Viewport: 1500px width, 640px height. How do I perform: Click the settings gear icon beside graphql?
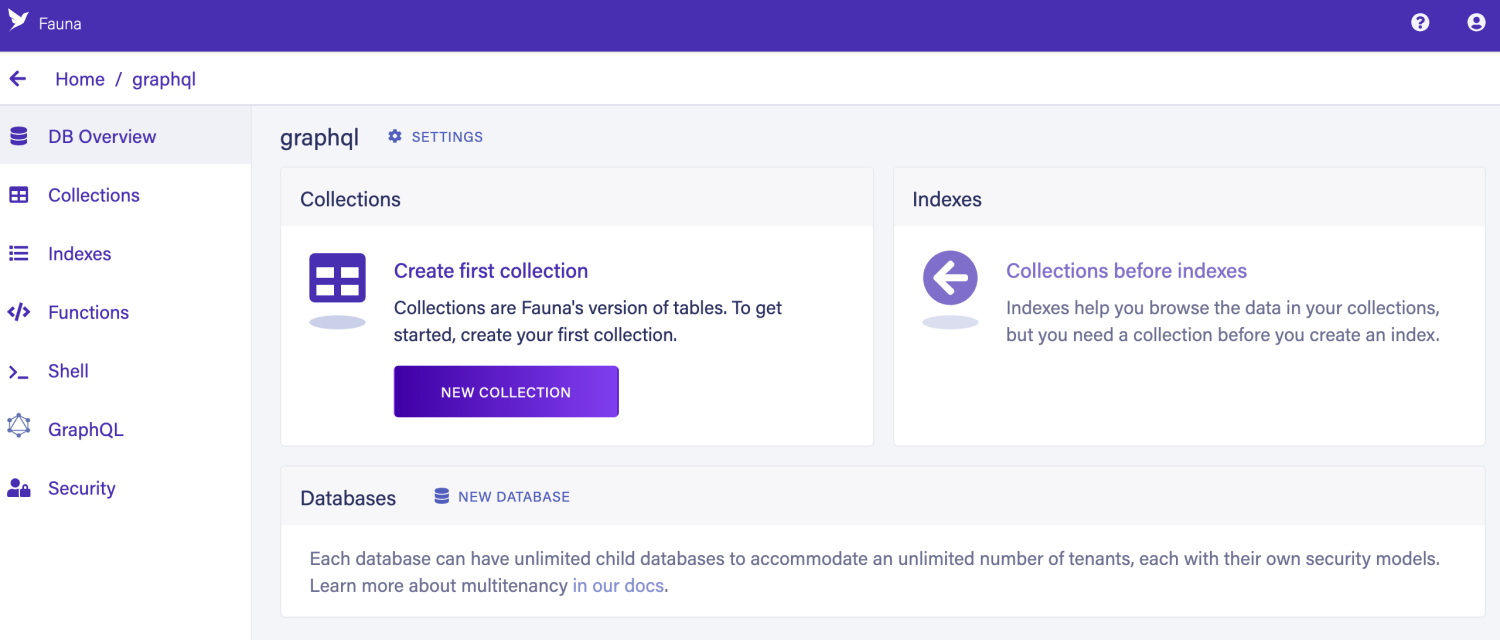395,137
